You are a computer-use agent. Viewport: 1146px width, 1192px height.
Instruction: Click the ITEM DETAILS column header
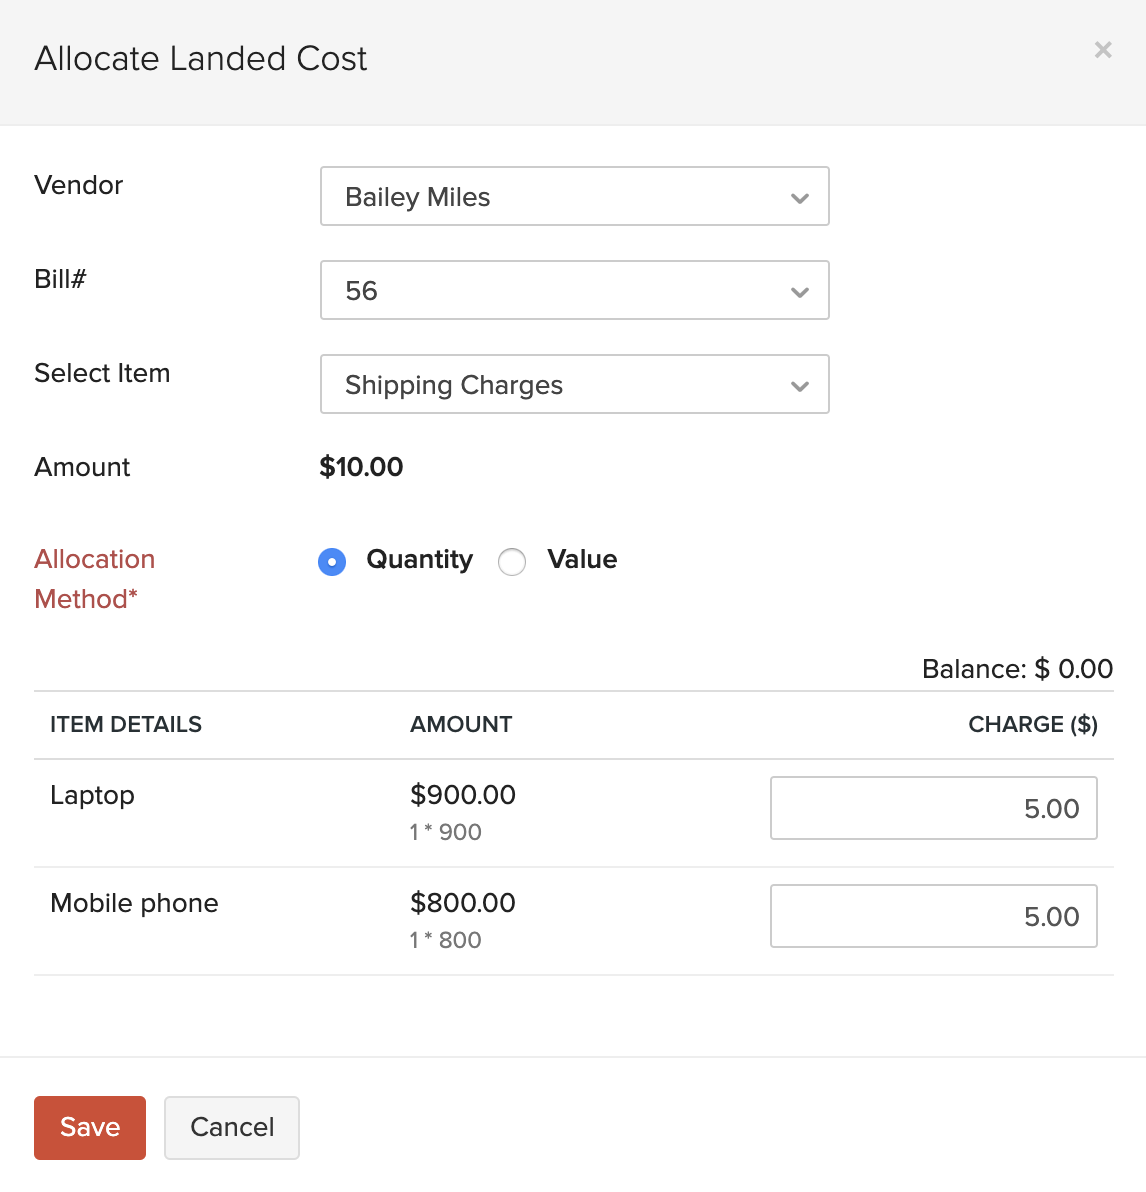click(x=125, y=724)
